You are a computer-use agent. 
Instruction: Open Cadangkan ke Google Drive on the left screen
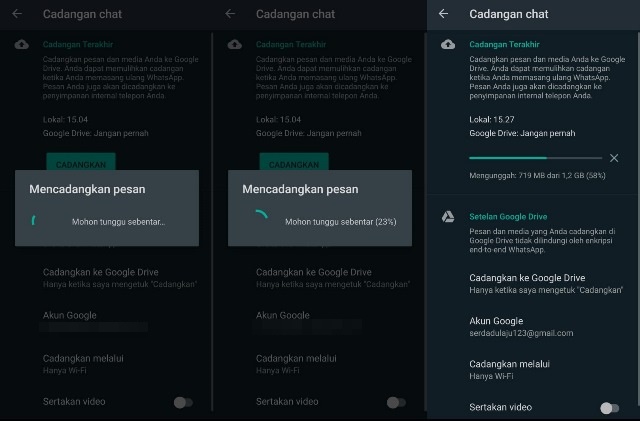120,278
